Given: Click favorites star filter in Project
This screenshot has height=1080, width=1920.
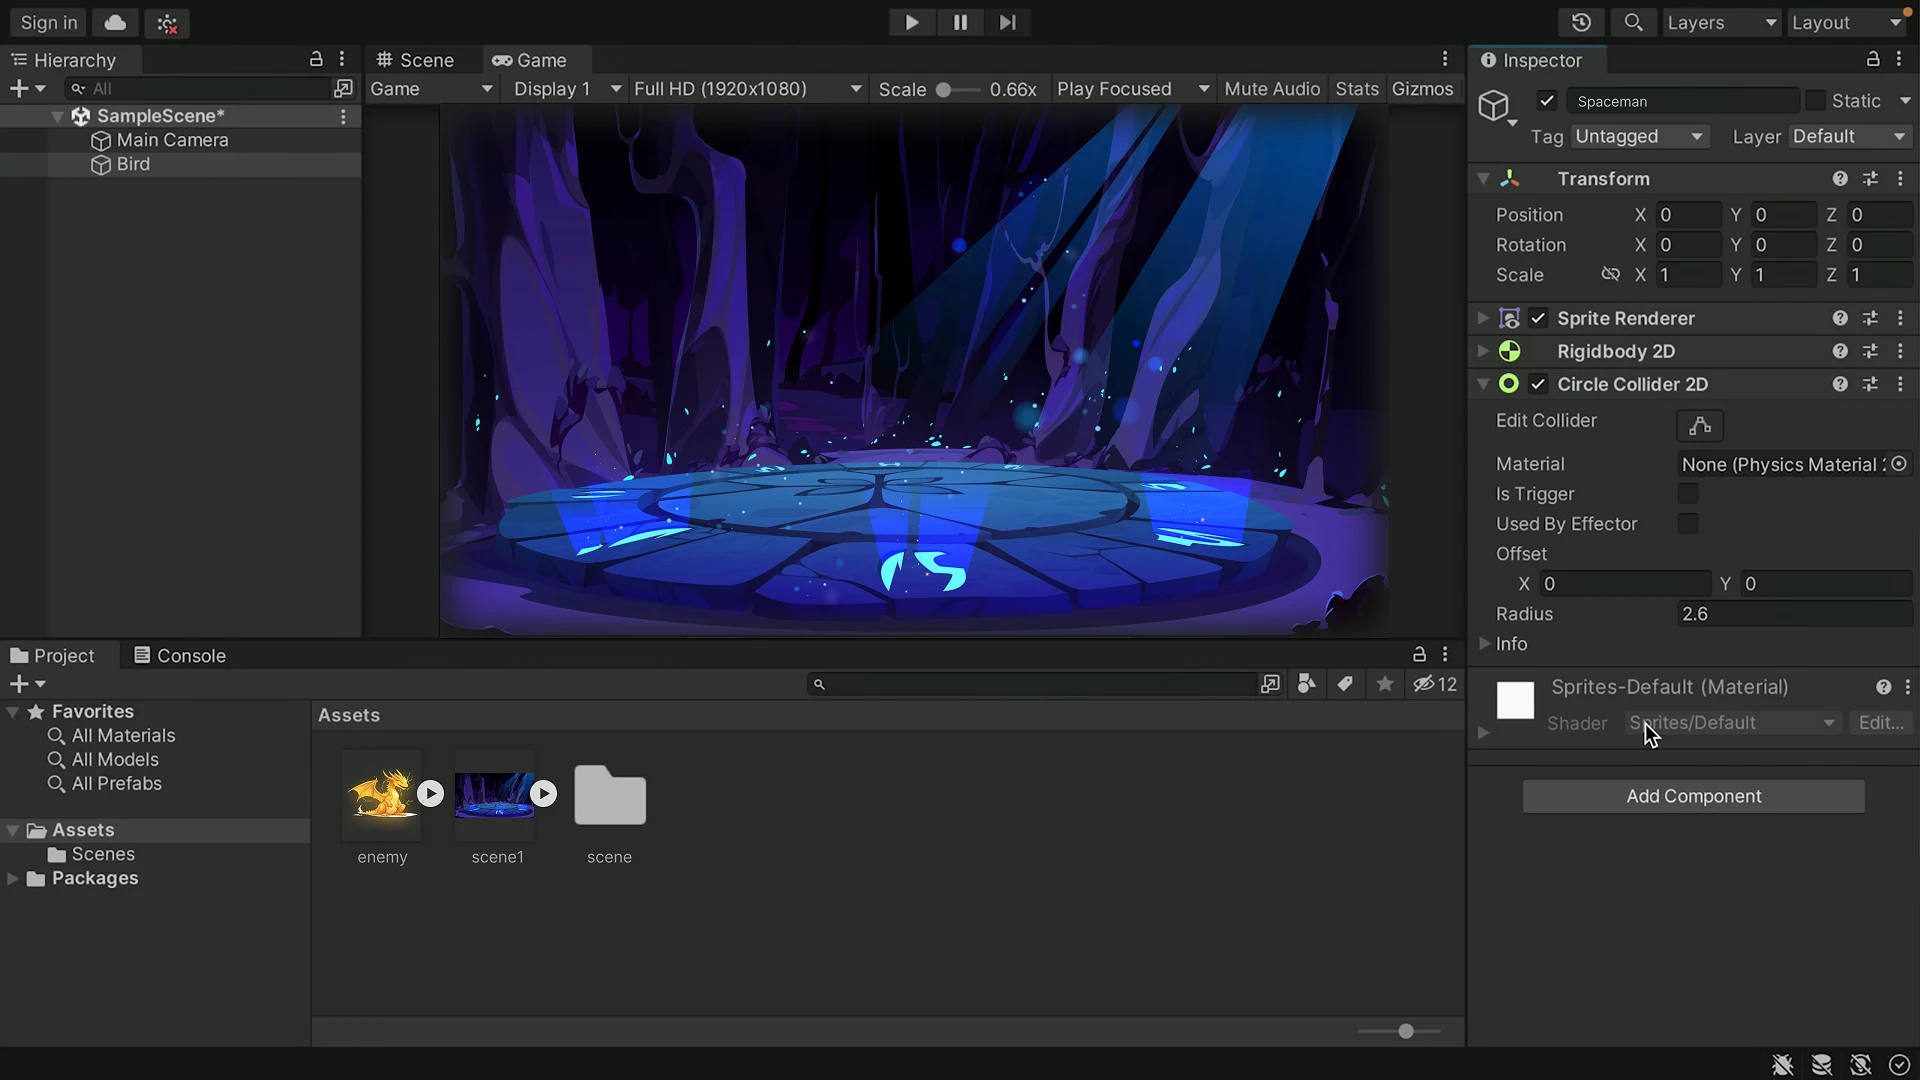Looking at the screenshot, I should click(x=1384, y=684).
